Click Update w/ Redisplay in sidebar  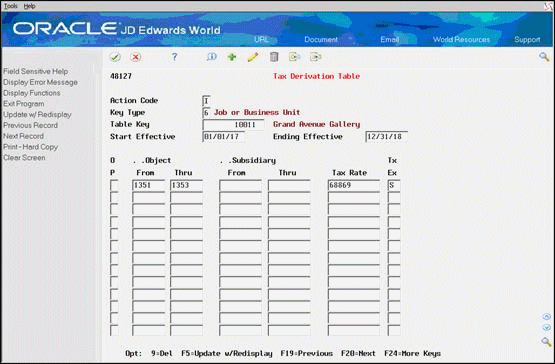(37, 114)
